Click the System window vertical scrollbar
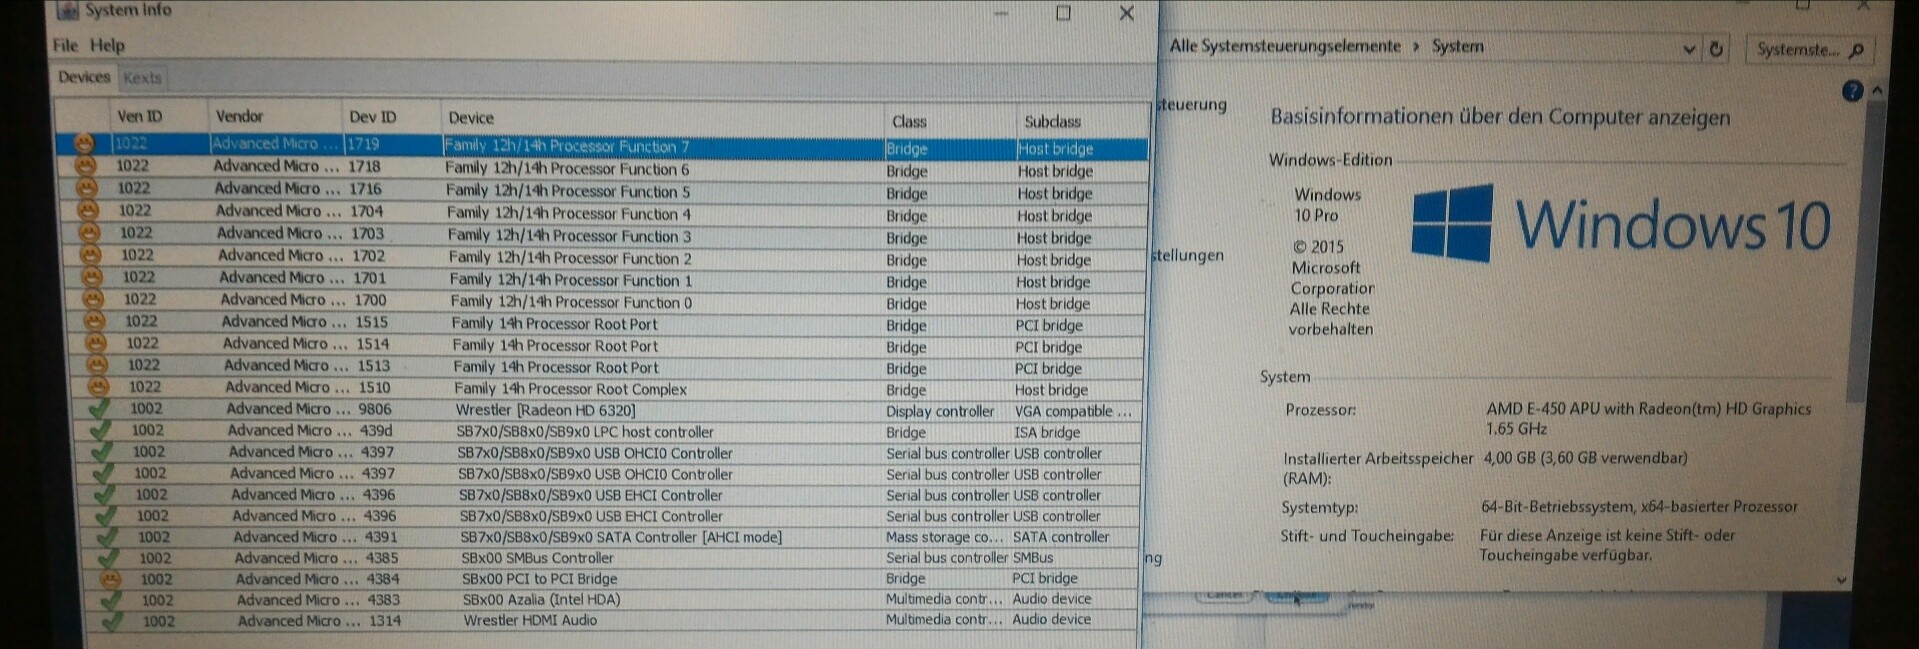Viewport: 1919px width, 649px height. tap(1866, 250)
